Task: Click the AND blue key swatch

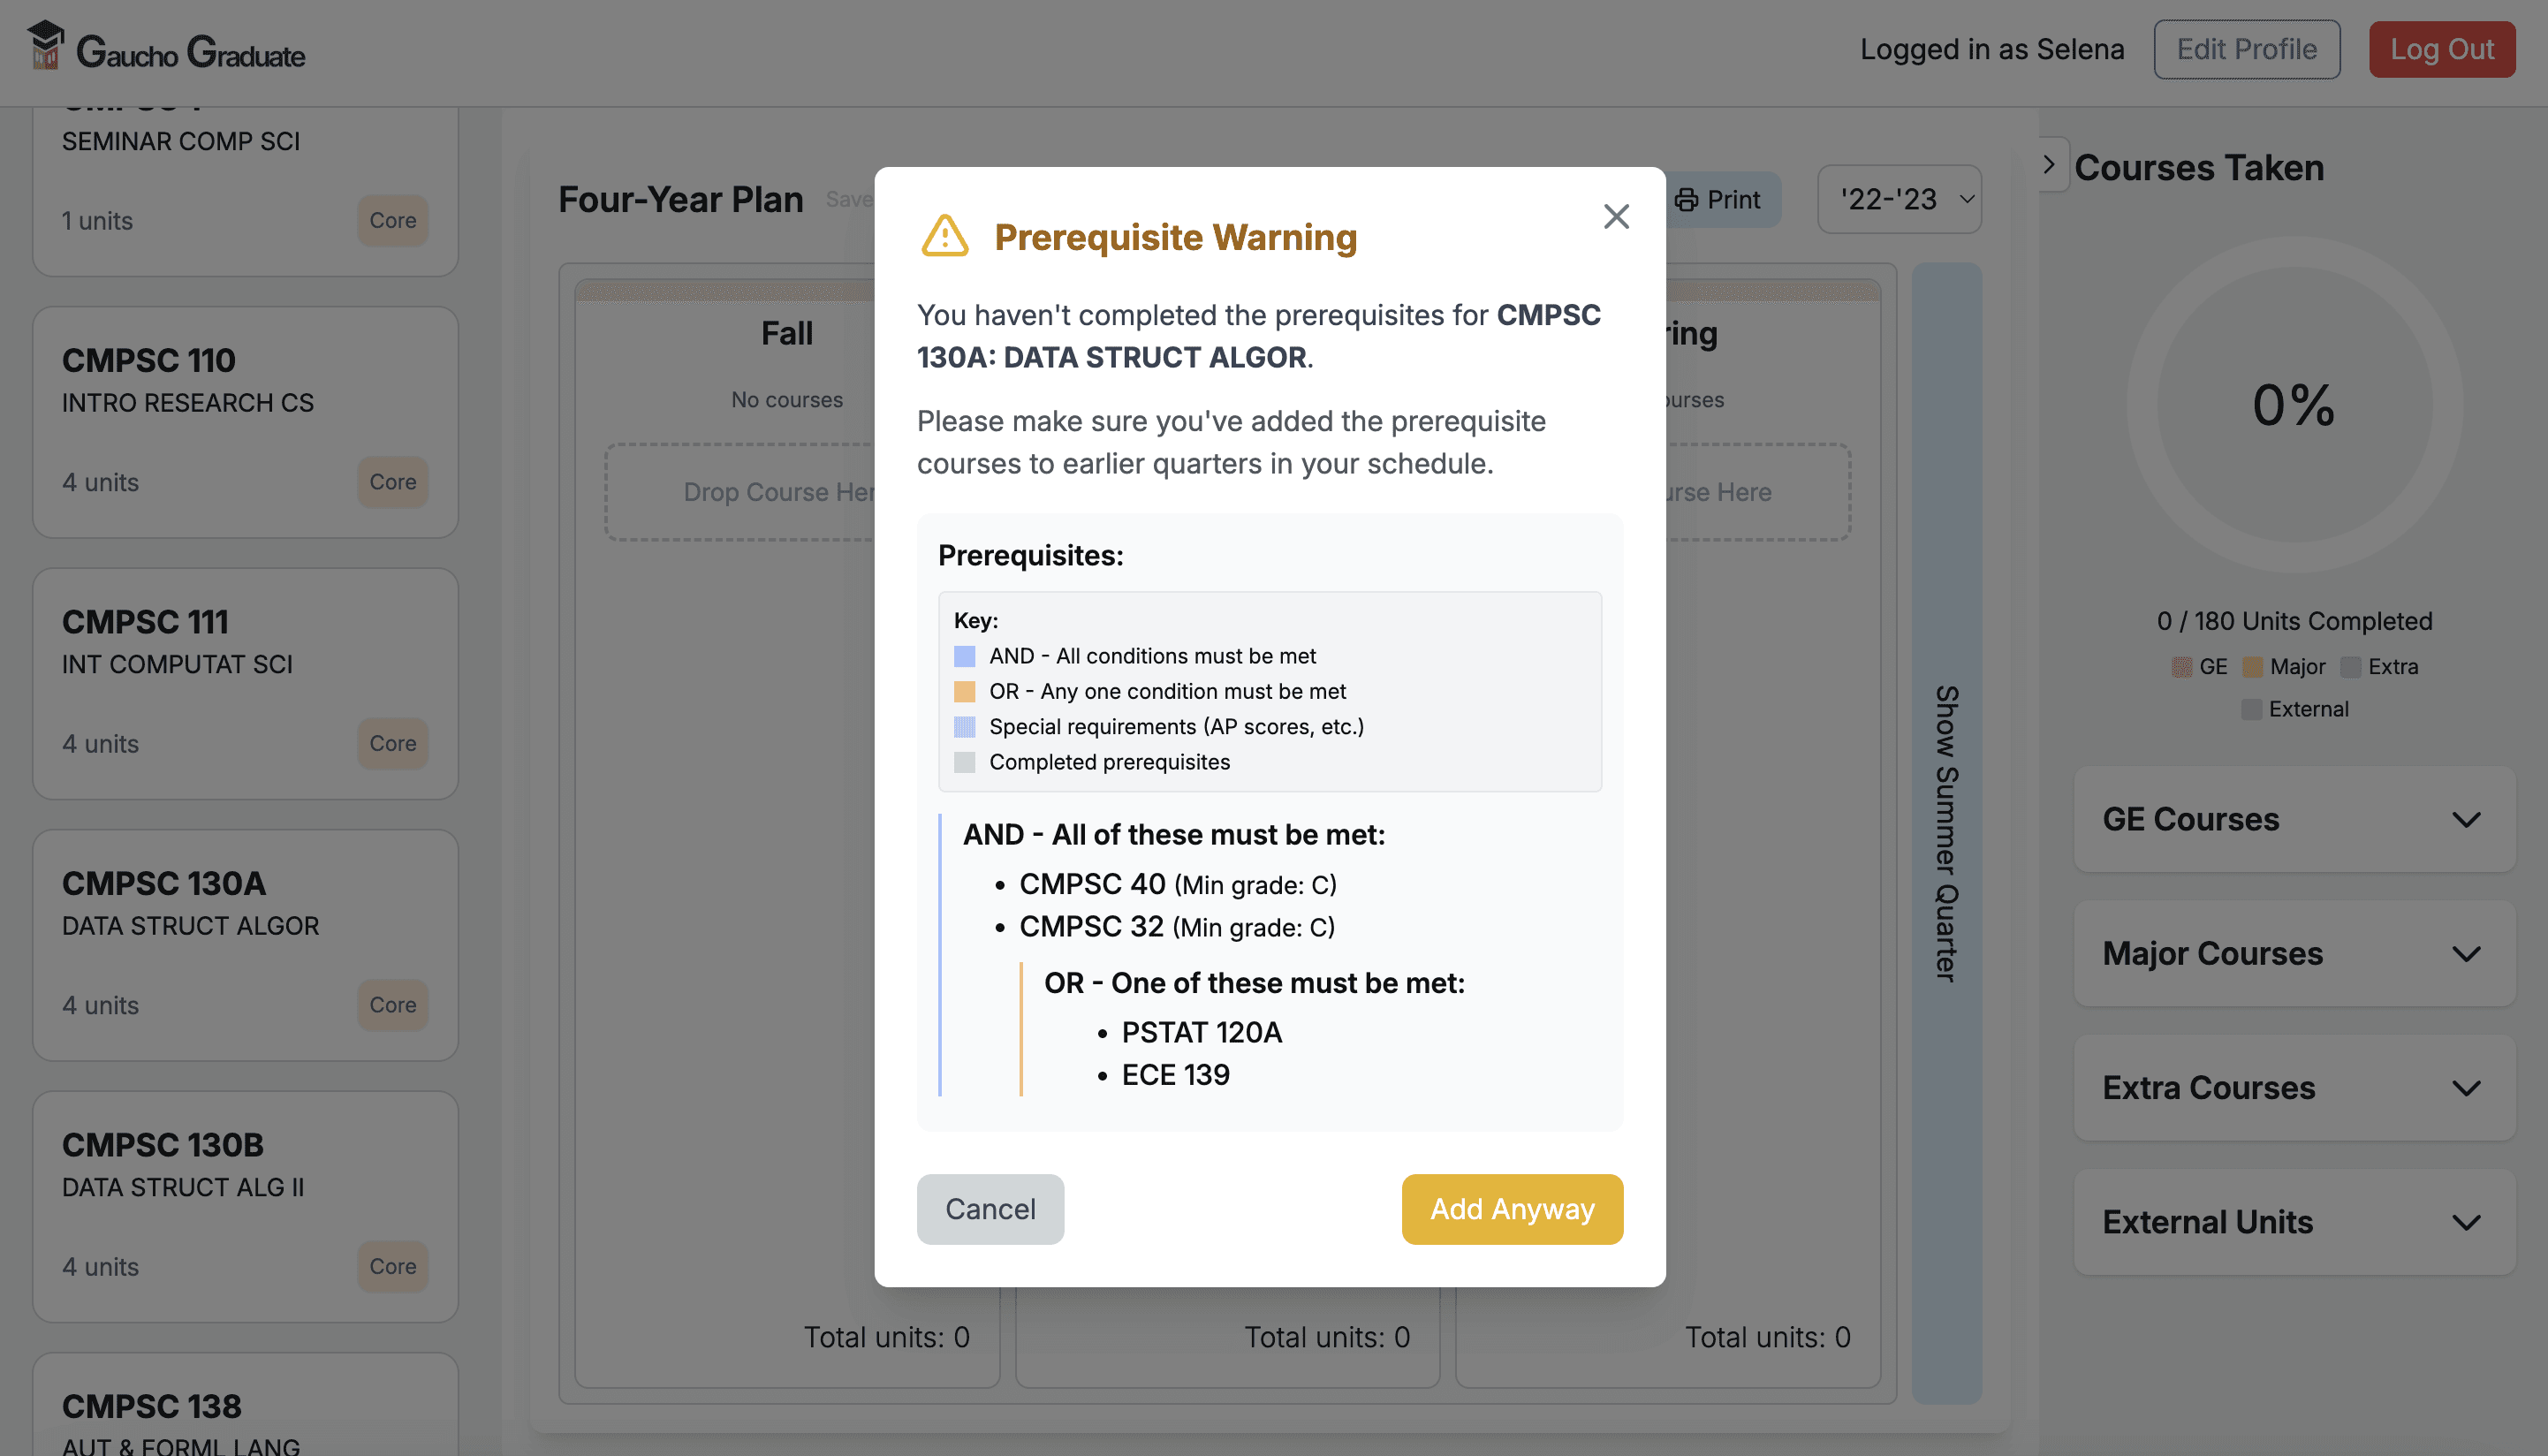Action: 964,656
